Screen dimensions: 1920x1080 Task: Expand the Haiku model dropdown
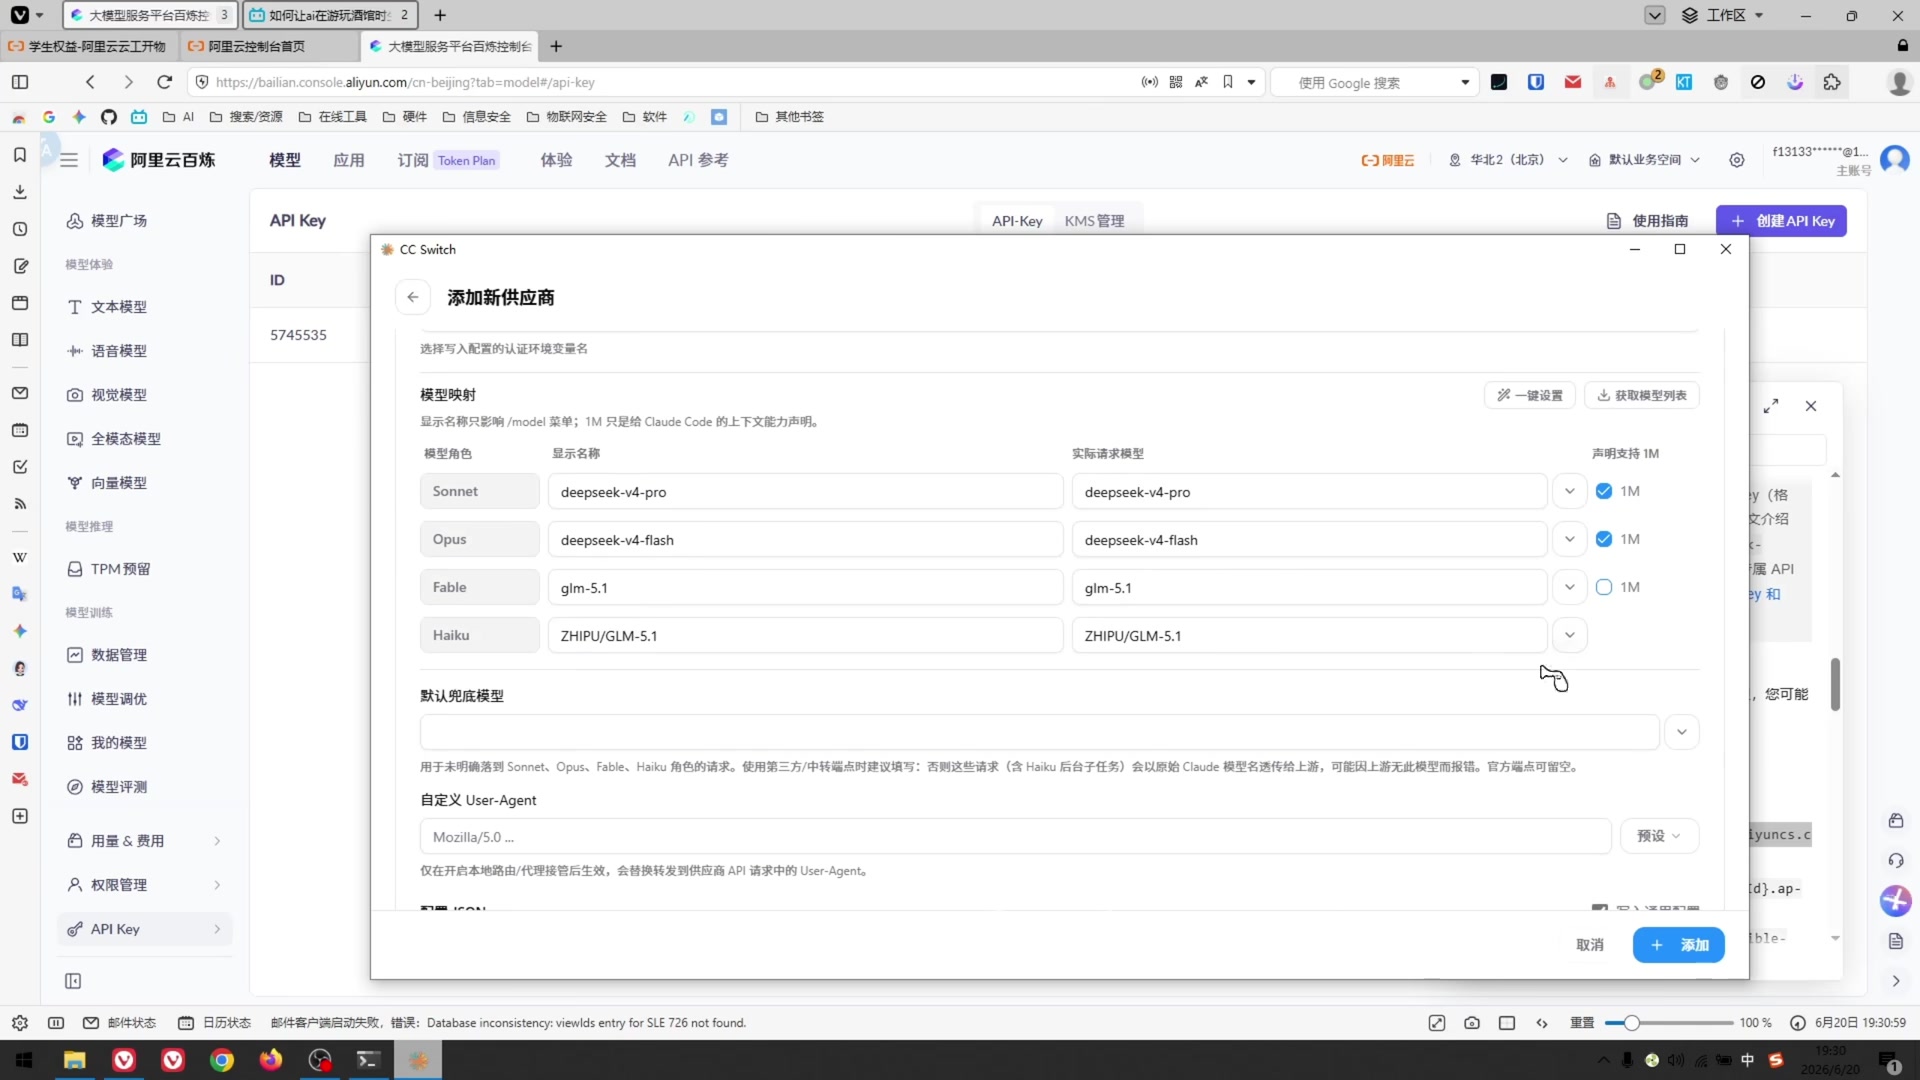[x=1570, y=635]
